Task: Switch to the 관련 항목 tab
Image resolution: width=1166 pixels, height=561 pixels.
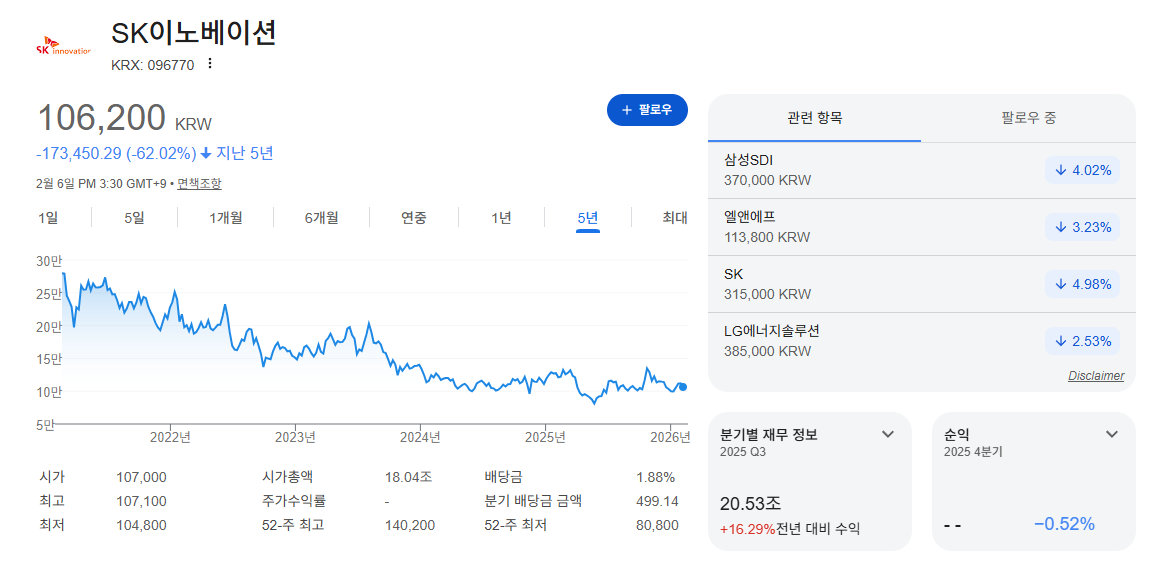Action: pyautogui.click(x=814, y=118)
